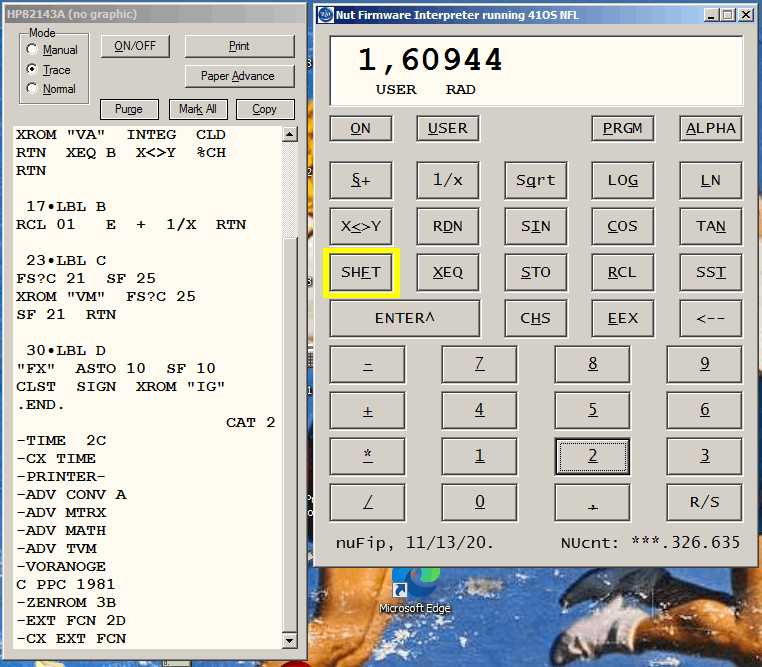Screen dimensions: 762x667
Task: Click the printer output scroll down arrow
Action: [290, 640]
